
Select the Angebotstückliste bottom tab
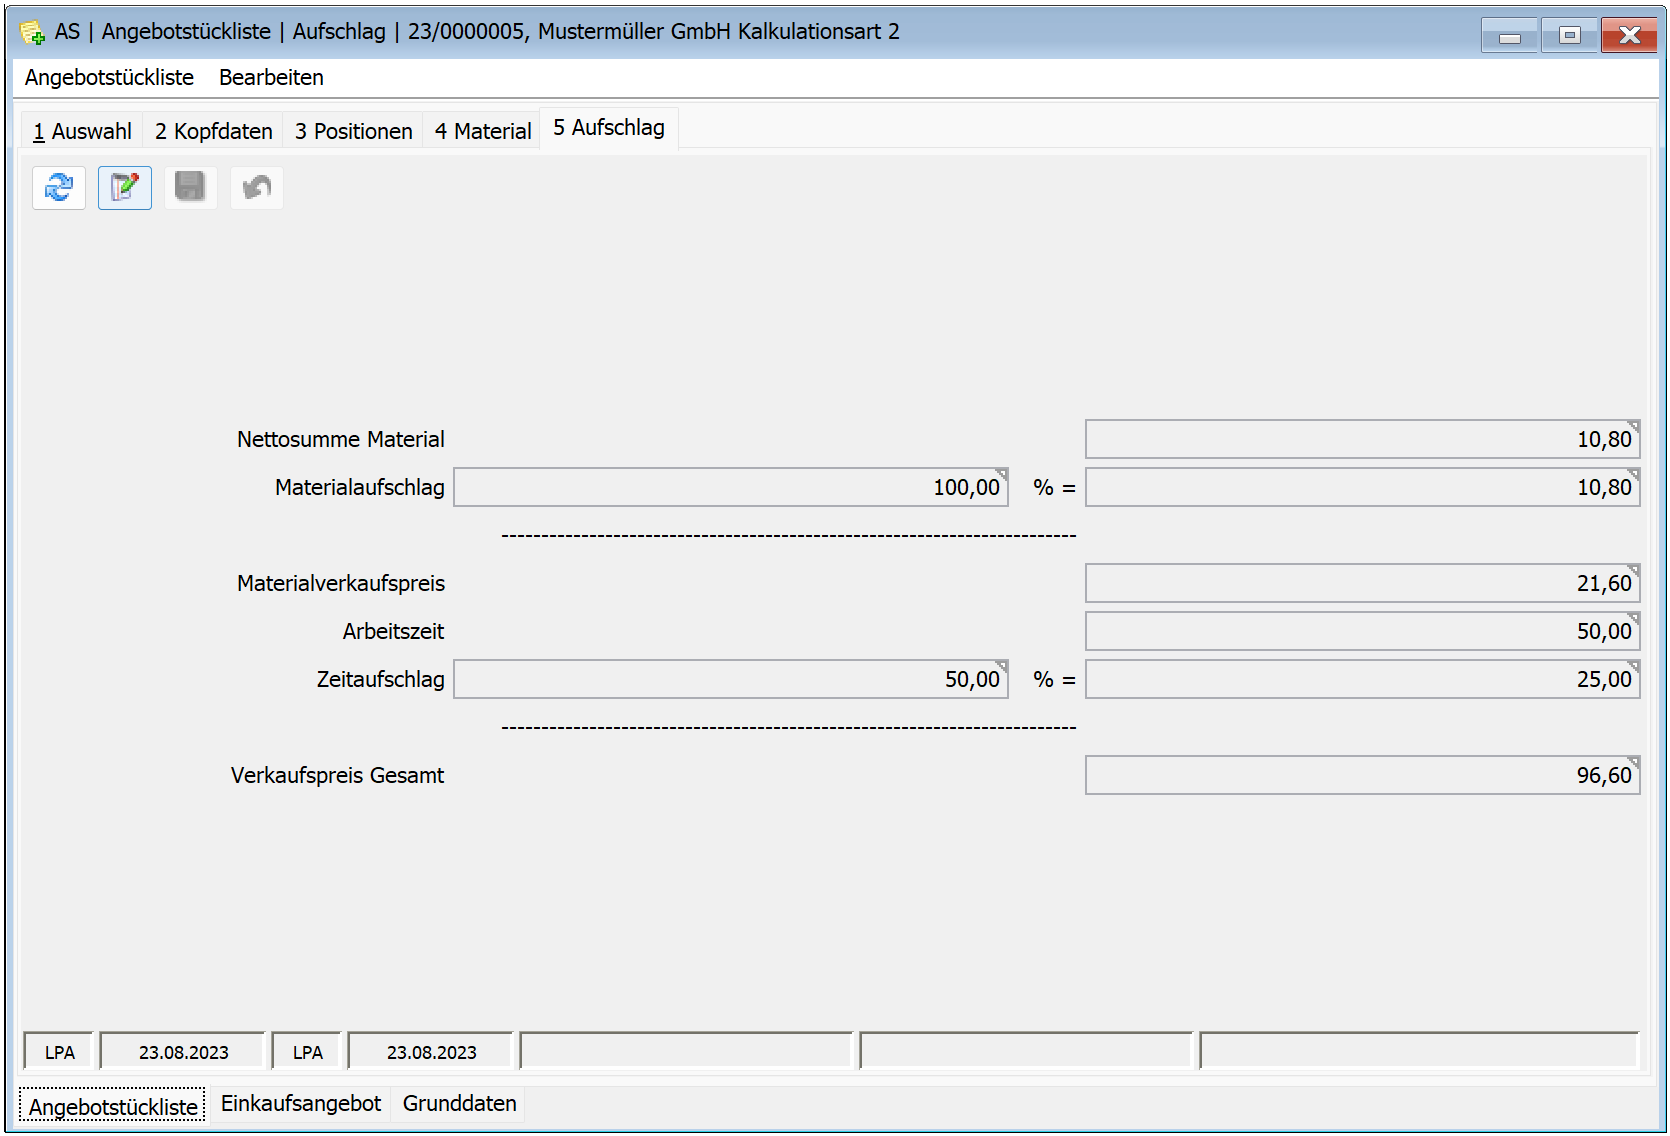pos(112,1107)
